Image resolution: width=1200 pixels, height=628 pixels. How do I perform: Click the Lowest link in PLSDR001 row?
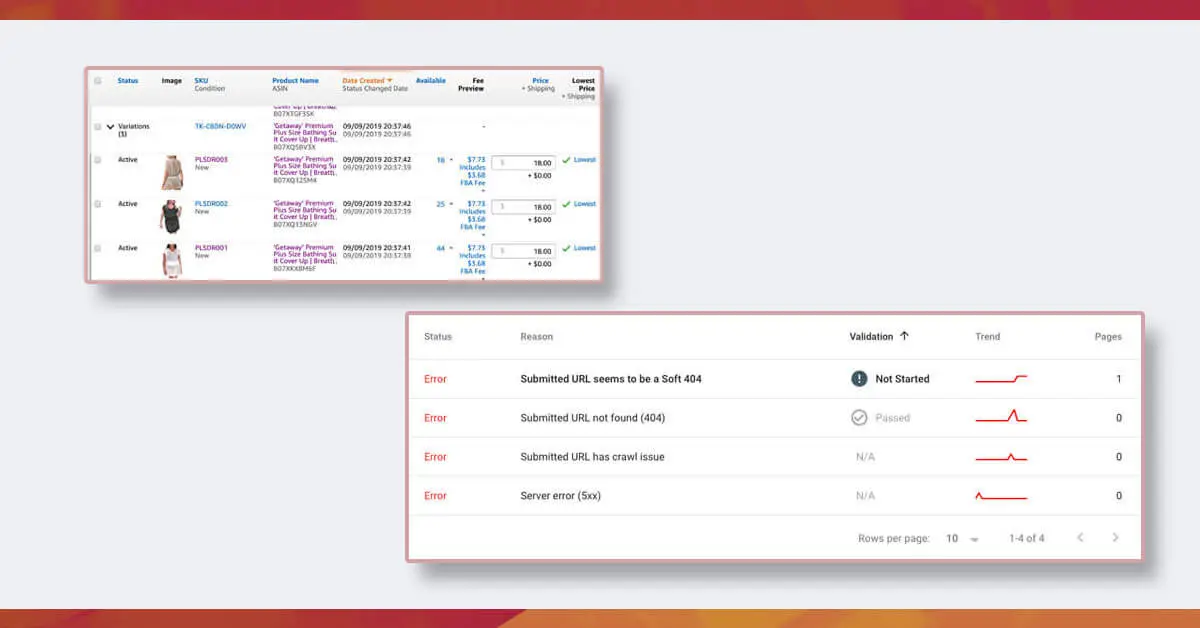[585, 248]
